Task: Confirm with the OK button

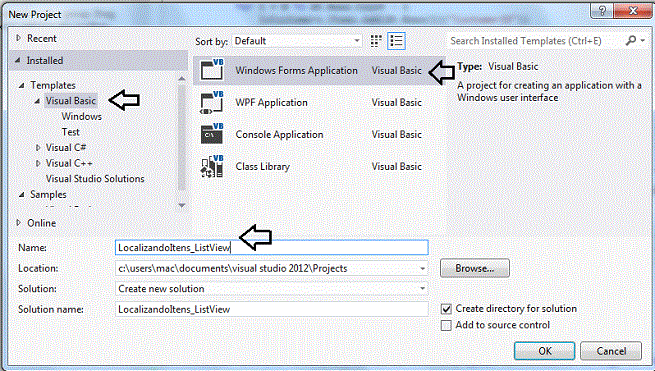Action: click(x=544, y=351)
